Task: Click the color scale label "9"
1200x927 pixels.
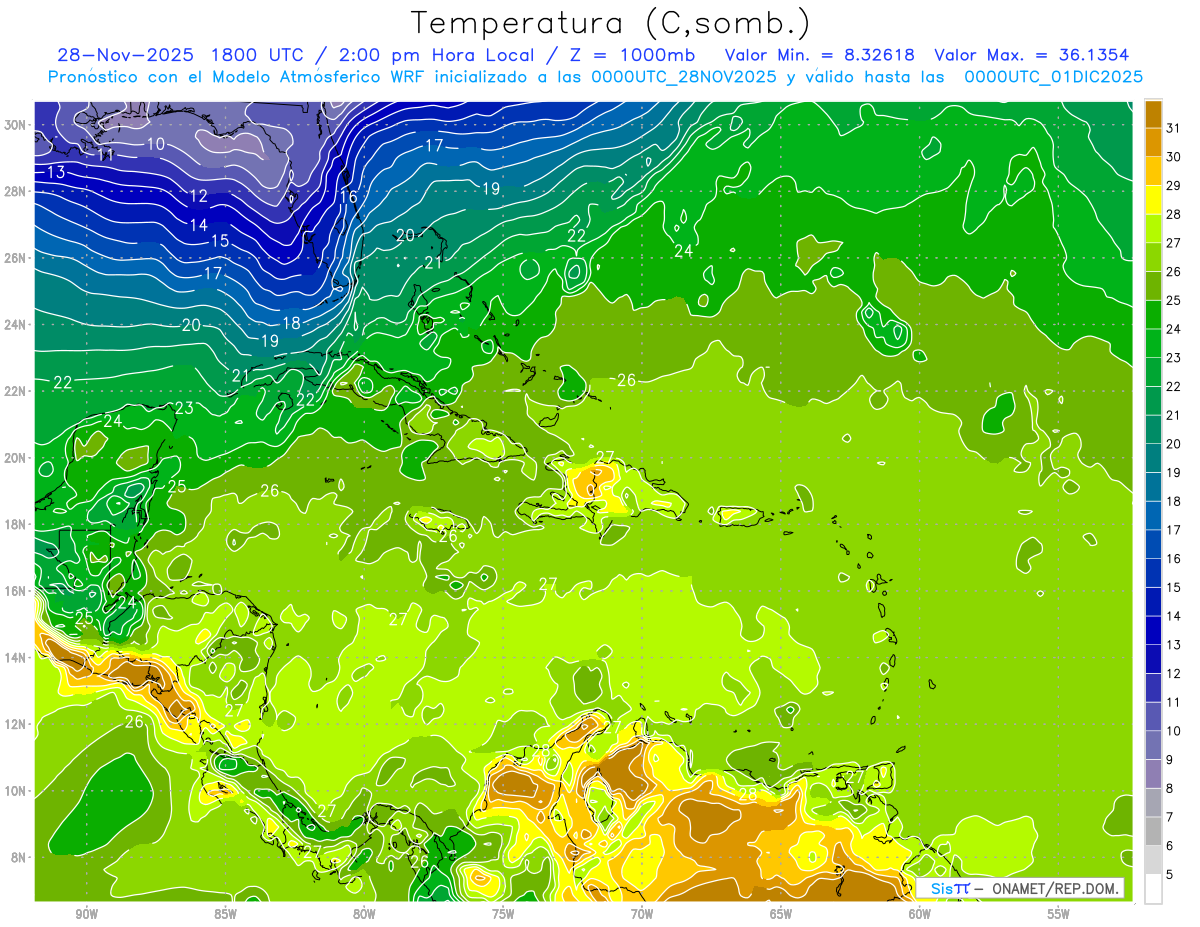Action: tap(1171, 759)
